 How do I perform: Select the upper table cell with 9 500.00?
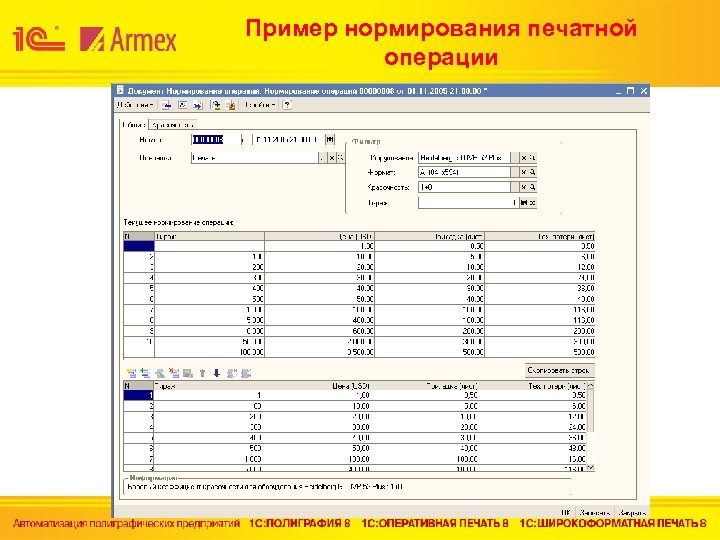coord(320,352)
